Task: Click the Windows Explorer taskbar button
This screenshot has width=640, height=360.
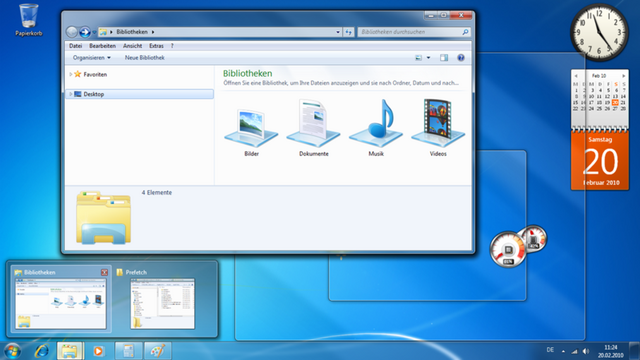Action: click(x=69, y=351)
